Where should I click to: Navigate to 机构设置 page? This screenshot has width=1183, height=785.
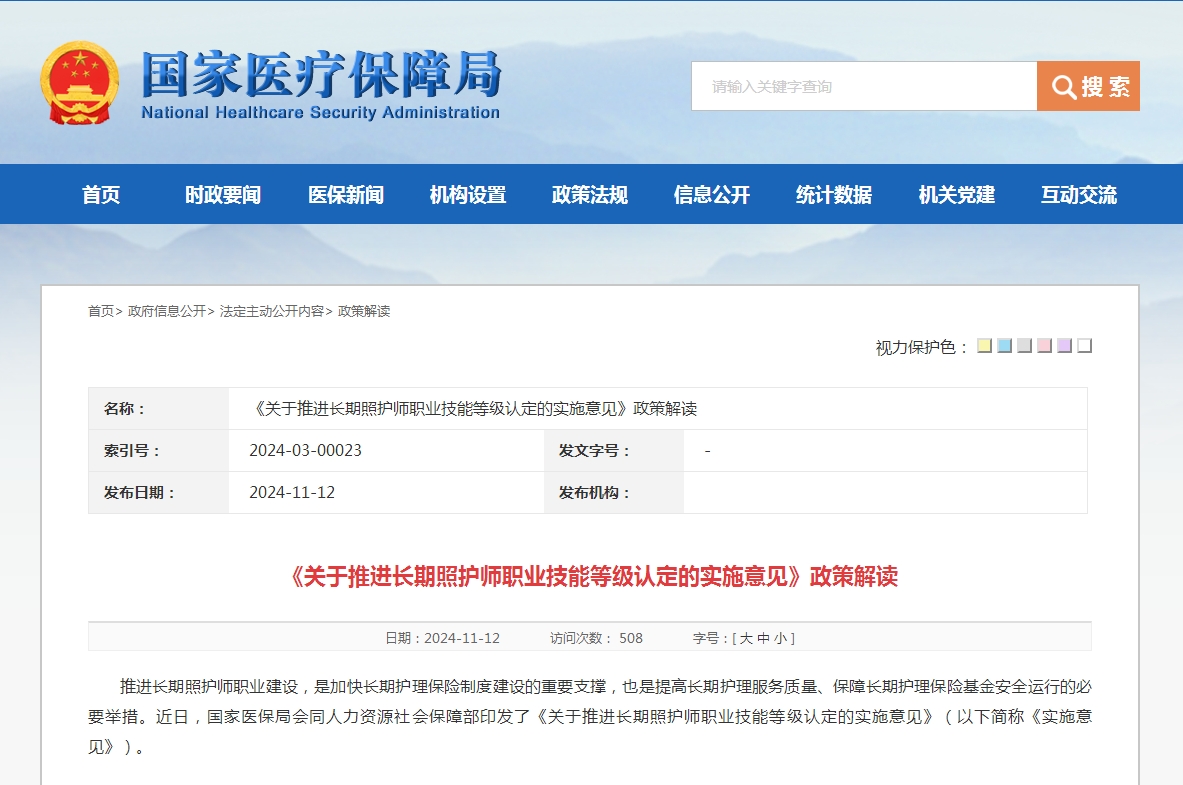pyautogui.click(x=468, y=195)
